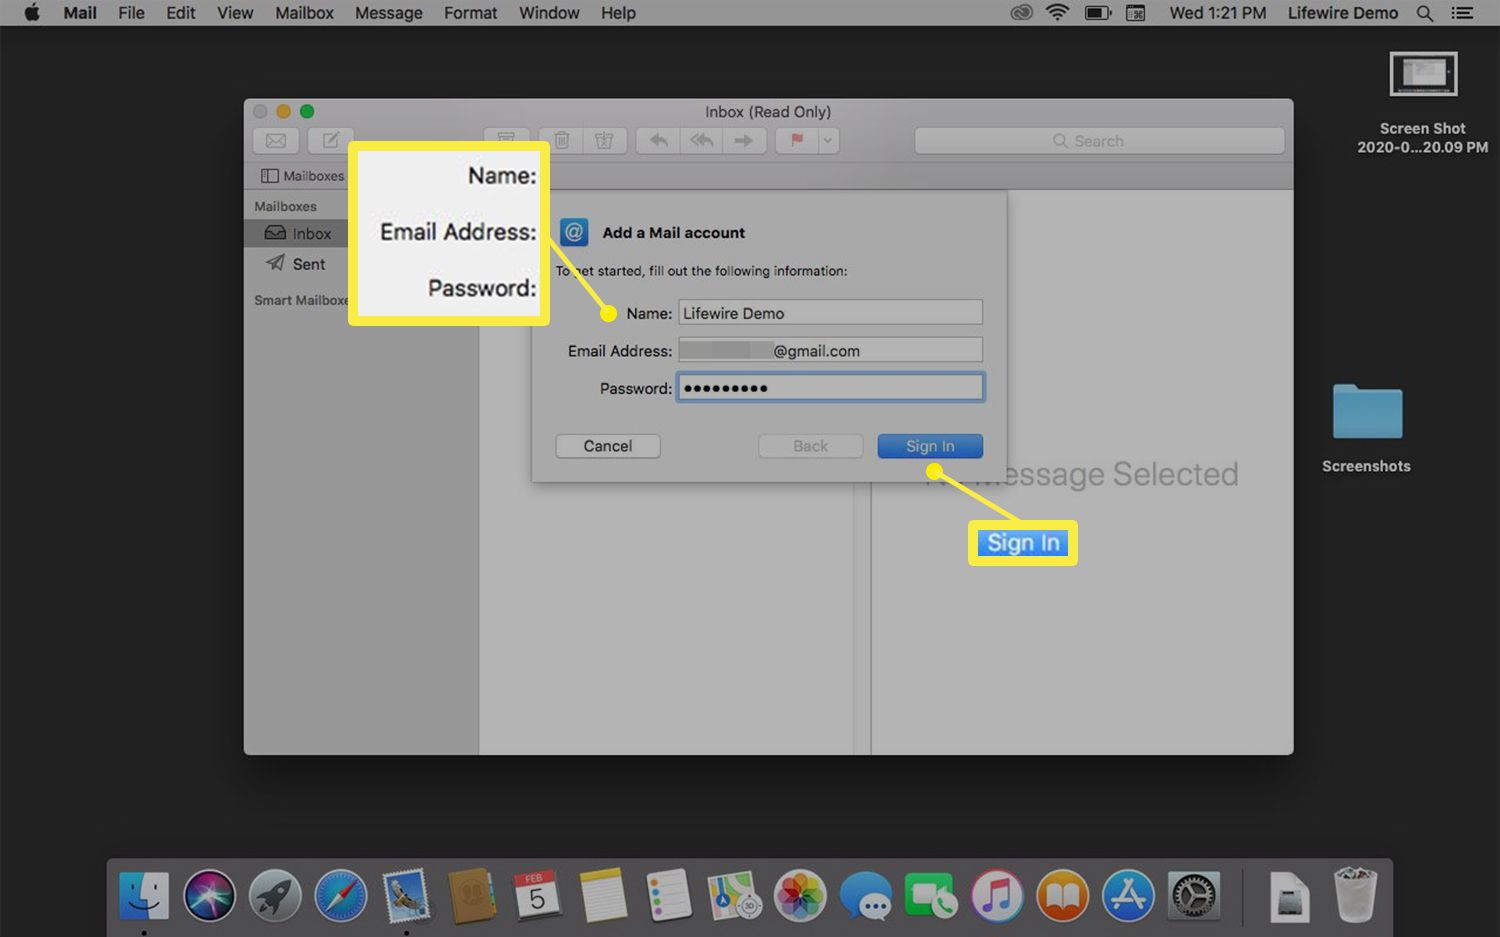
Task: Select the Screen Shot file thumbnail on desktop
Action: tap(1423, 74)
